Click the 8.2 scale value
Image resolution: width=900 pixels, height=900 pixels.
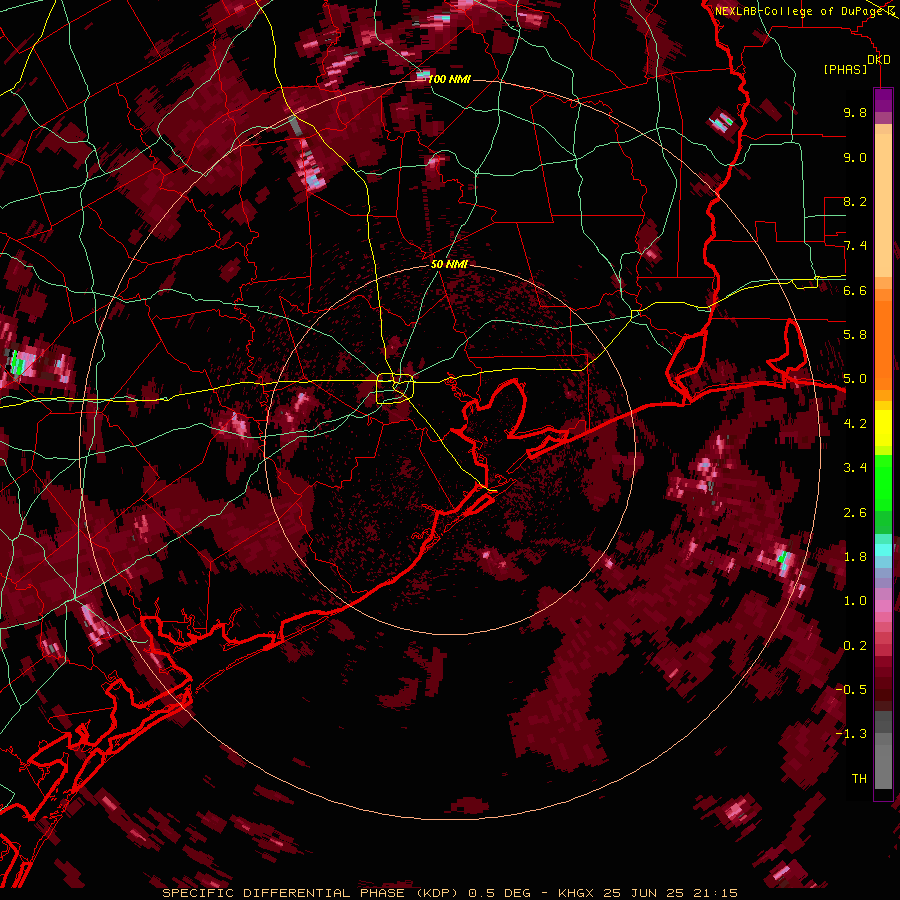click(x=855, y=201)
